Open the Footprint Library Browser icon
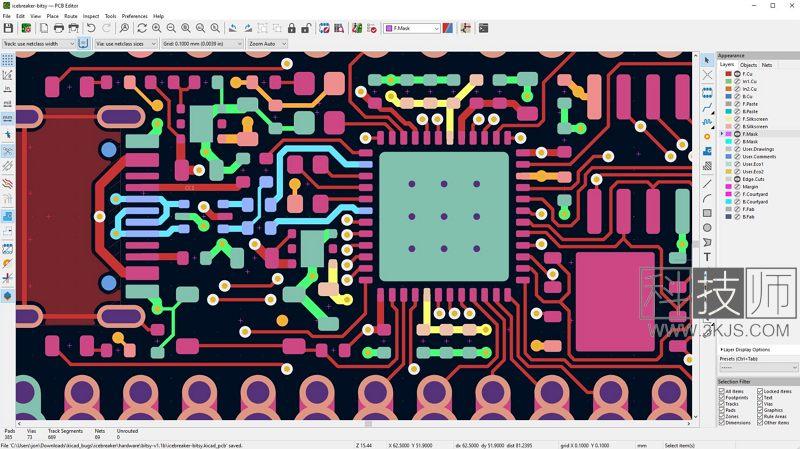800x449 pixels. coord(339,29)
